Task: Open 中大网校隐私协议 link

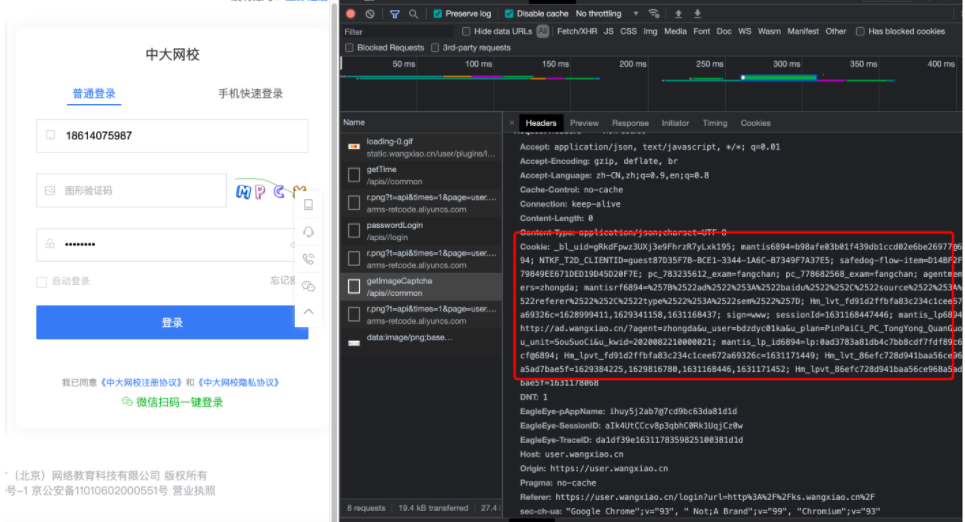Action: 239,382
